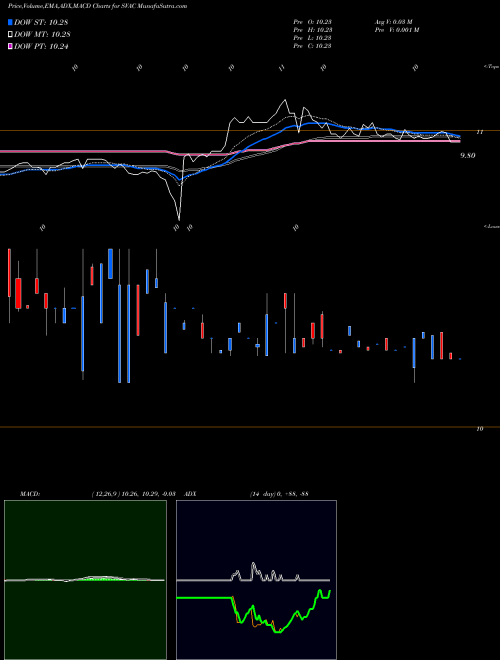Click the 'Pre O: 10.23' value
This screenshot has height=660, width=500.
coord(313,22)
